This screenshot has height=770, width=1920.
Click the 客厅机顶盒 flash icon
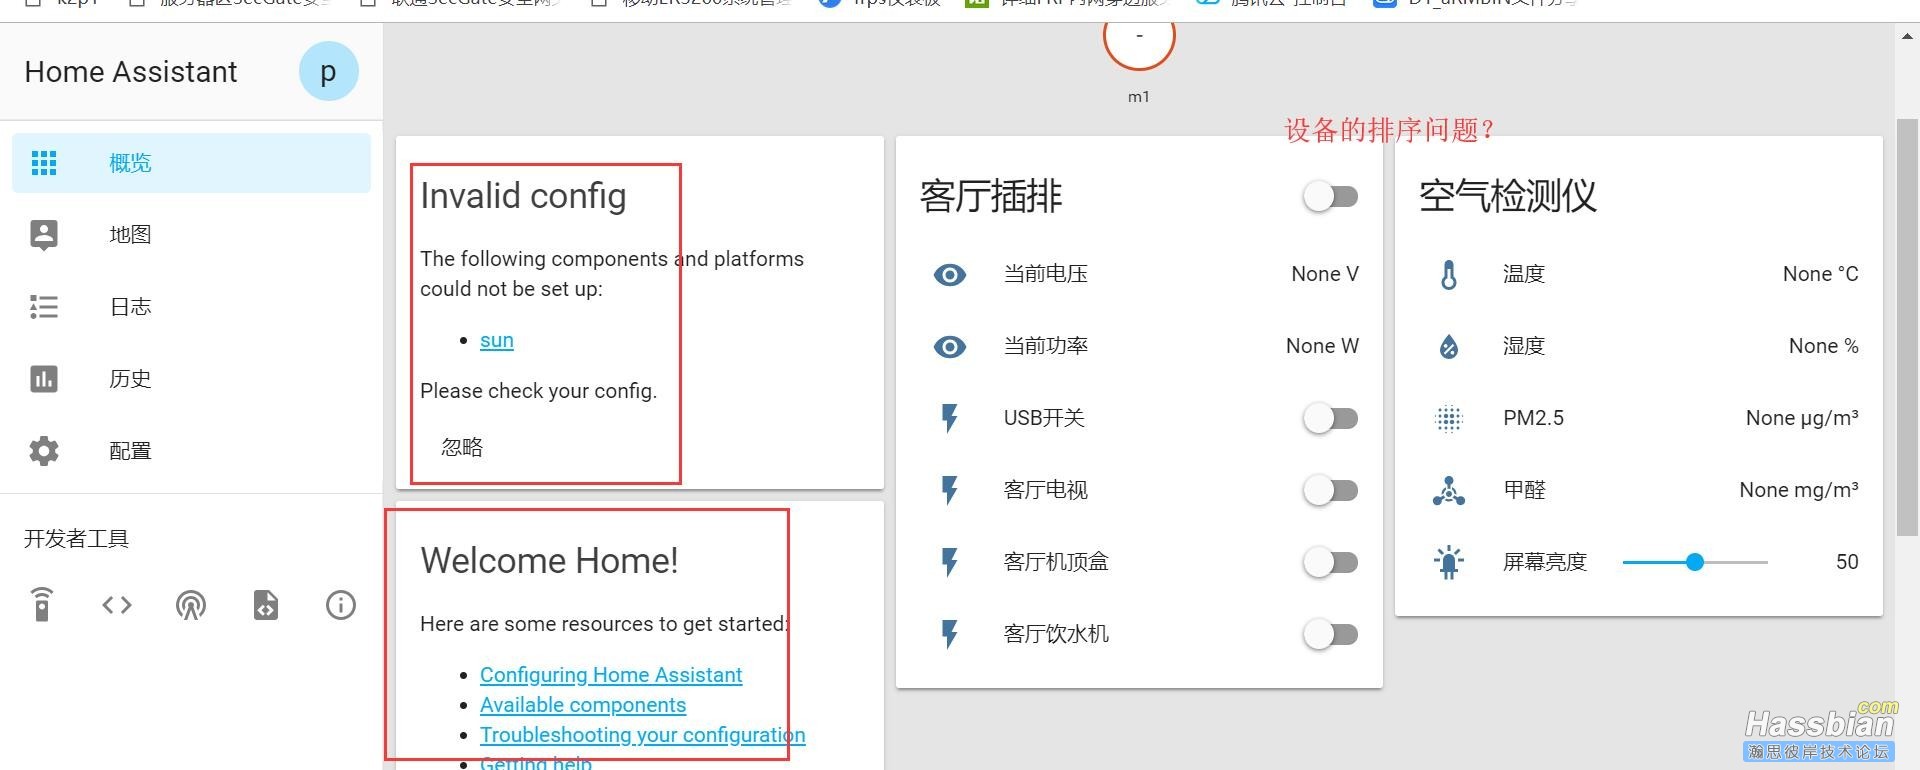coord(950,563)
